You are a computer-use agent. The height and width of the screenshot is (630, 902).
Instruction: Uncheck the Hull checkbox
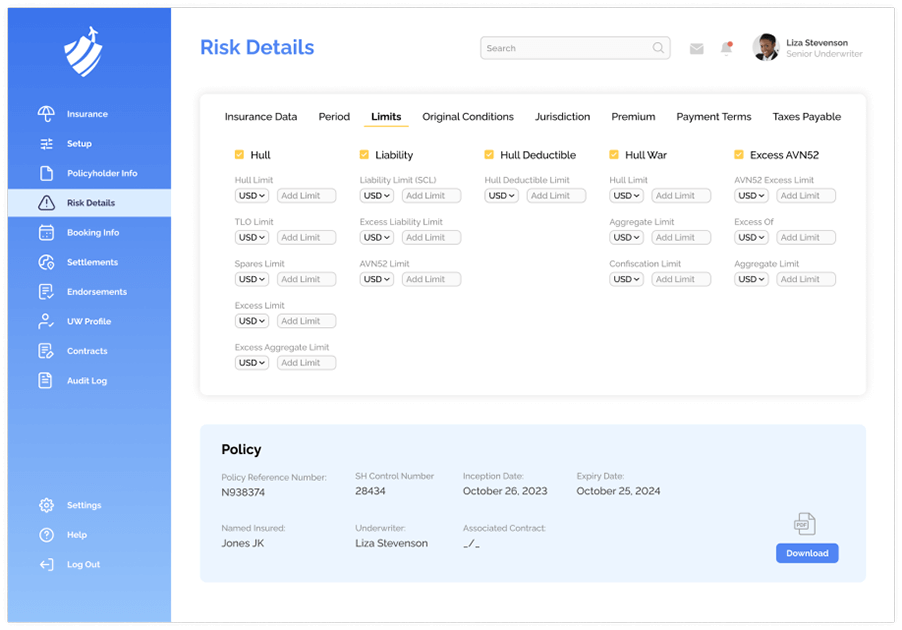pyautogui.click(x=239, y=155)
